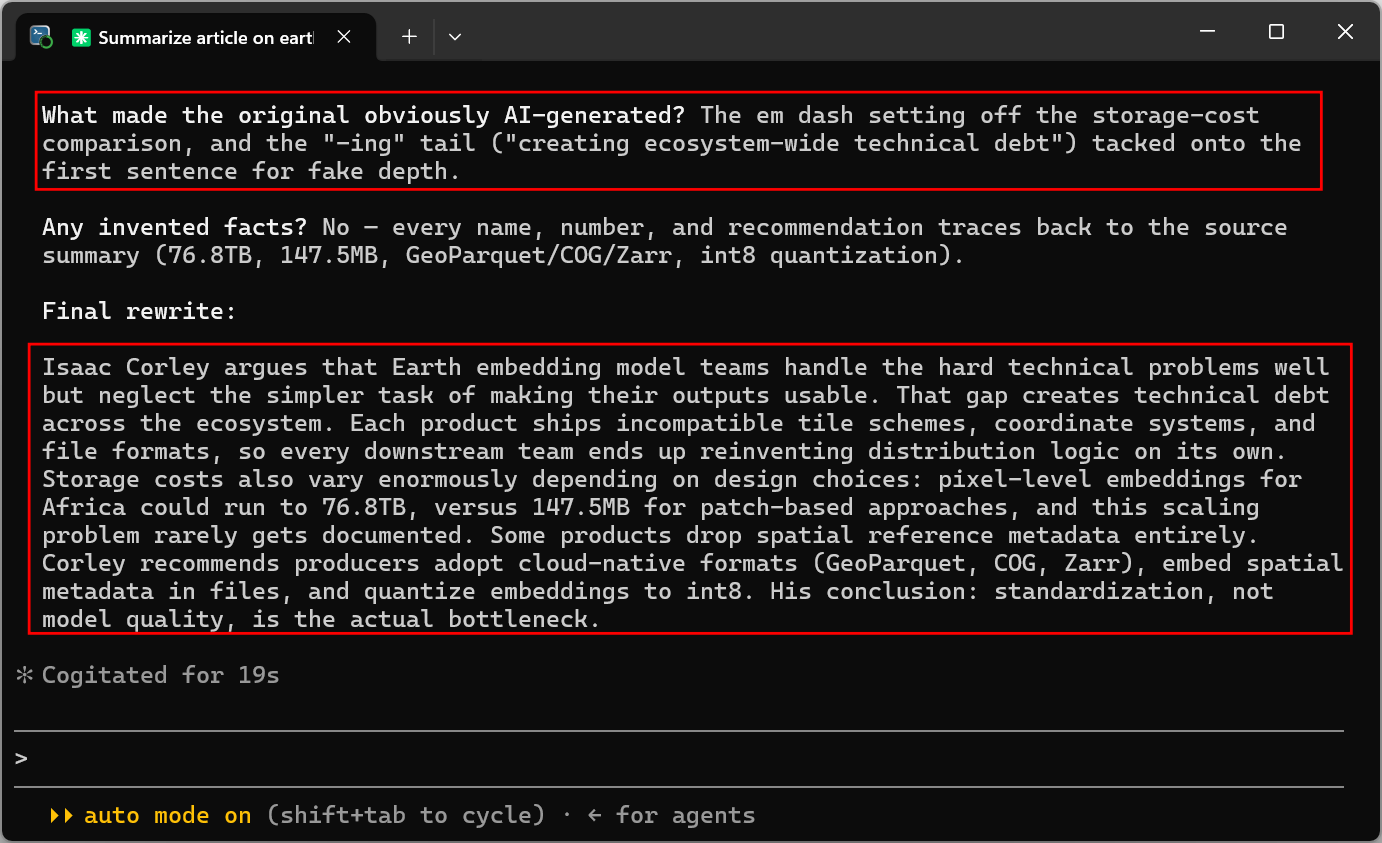1382x843 pixels.
Task: Click the double-arrow auto mode icon
Action: point(61,816)
